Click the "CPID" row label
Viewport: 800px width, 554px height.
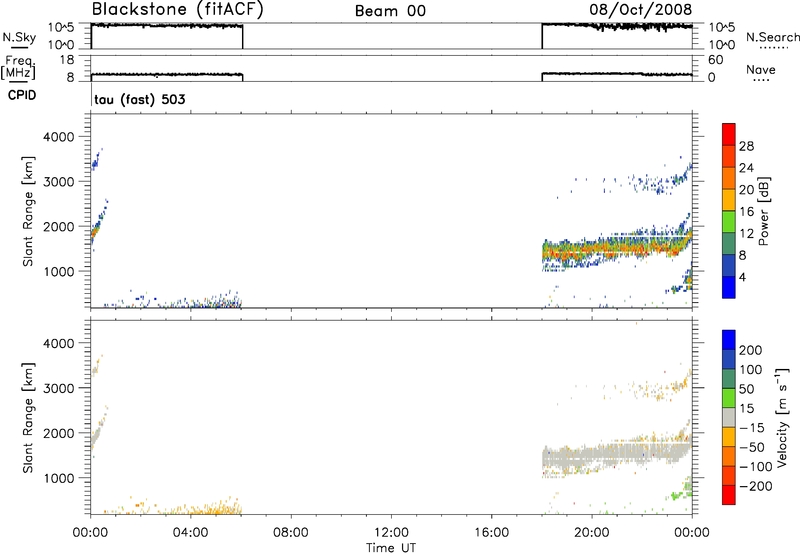(x=22, y=95)
